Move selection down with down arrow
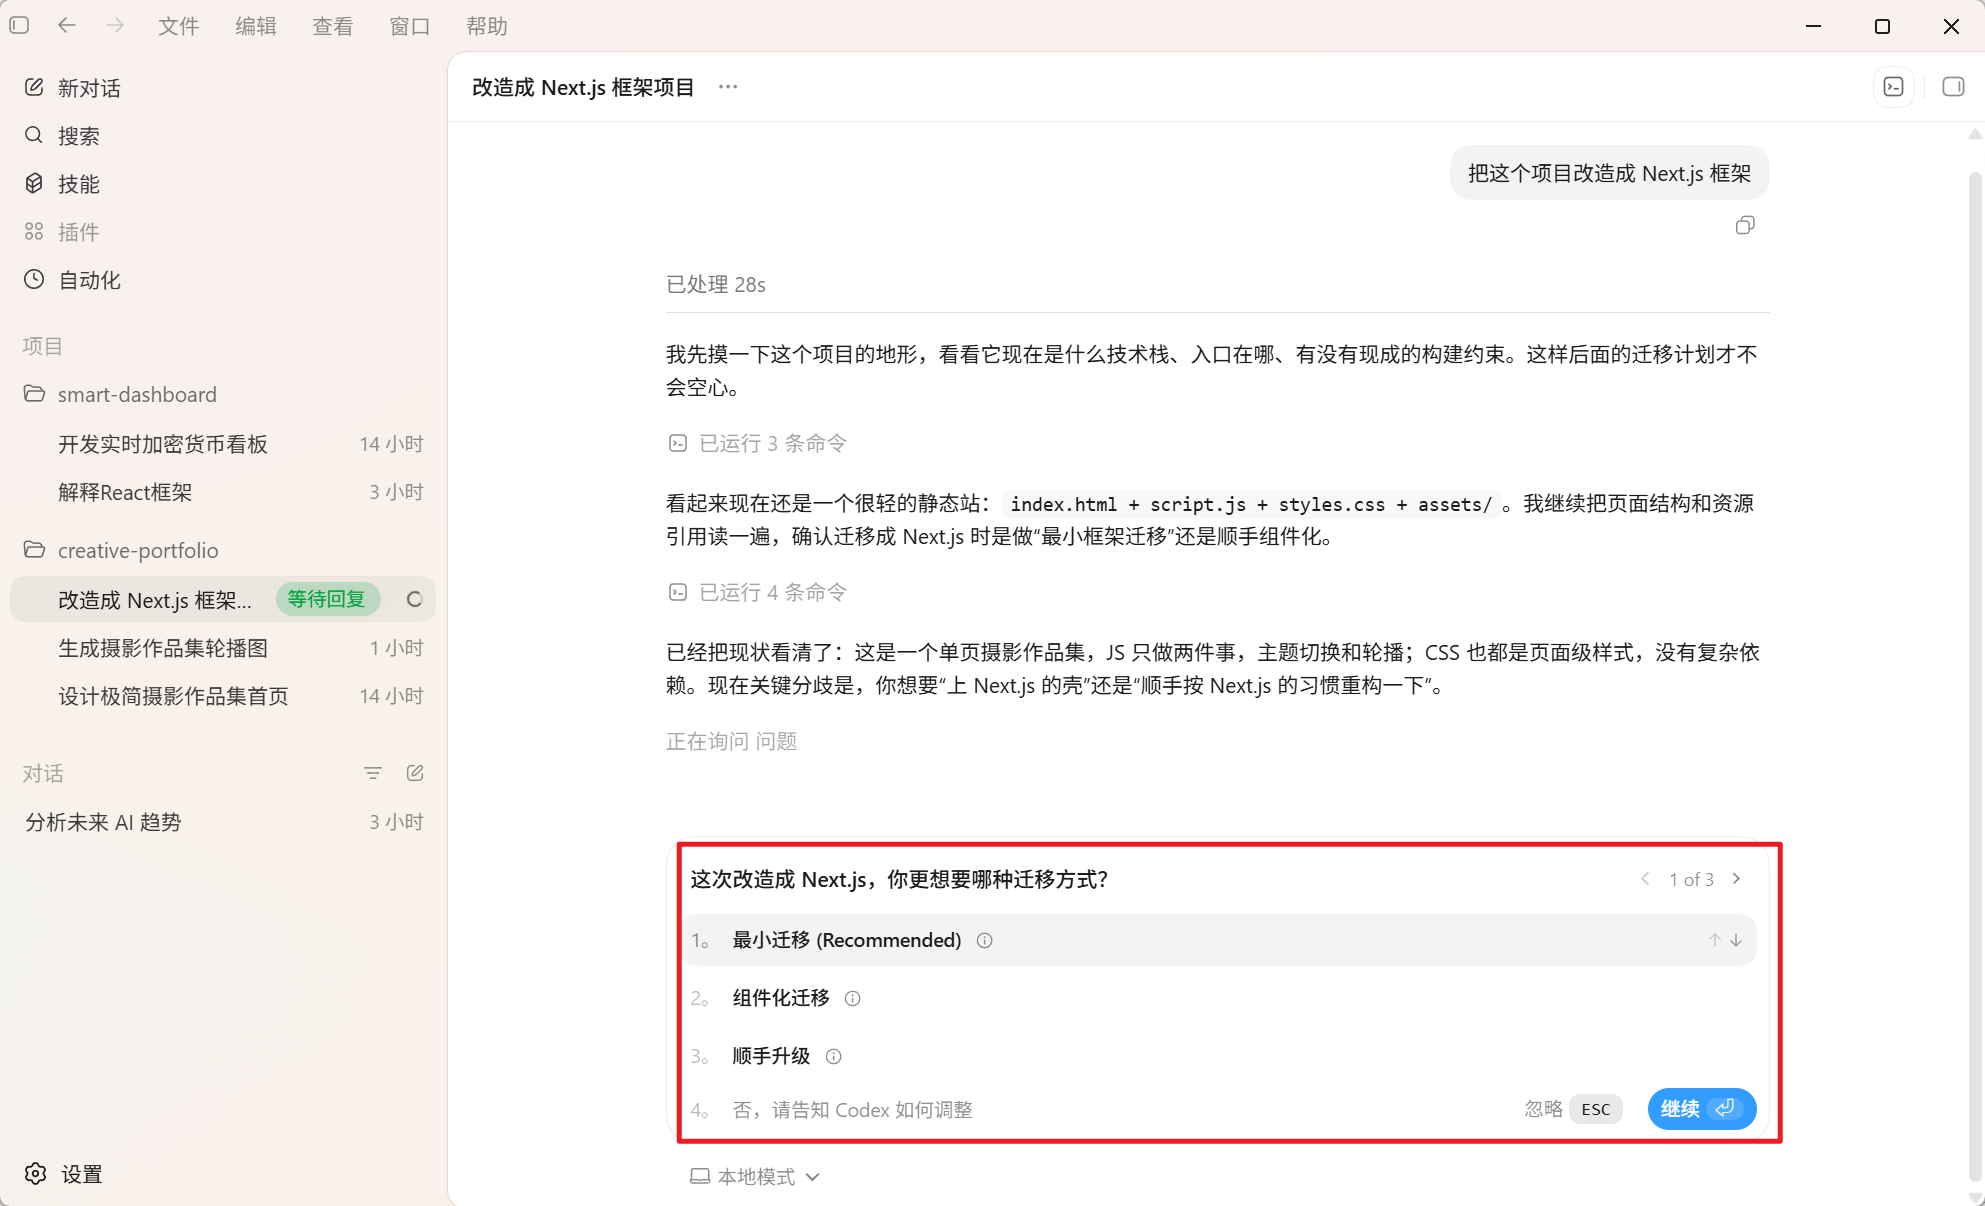This screenshot has width=1985, height=1206. (1736, 940)
